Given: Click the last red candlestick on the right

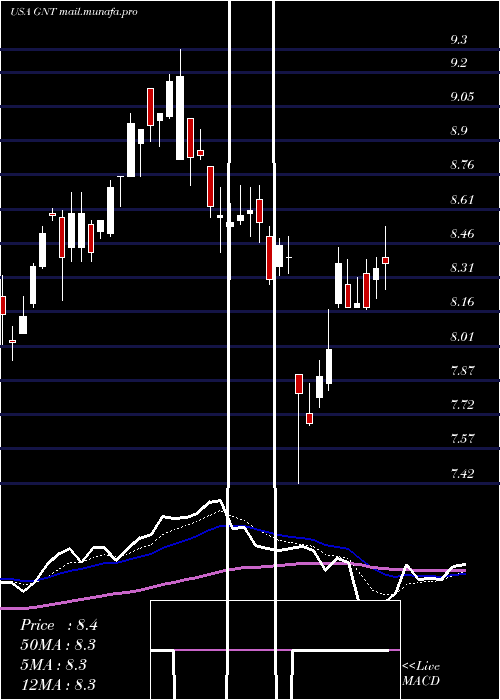Looking at the screenshot, I should 386,260.
